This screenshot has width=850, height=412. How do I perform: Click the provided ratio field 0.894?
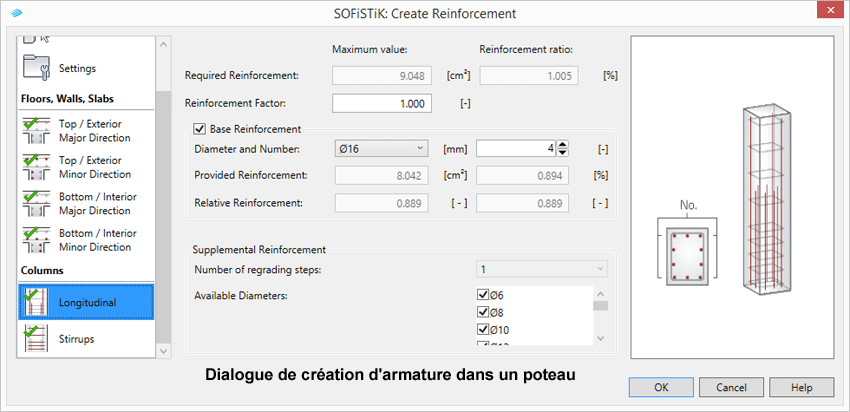[523, 176]
